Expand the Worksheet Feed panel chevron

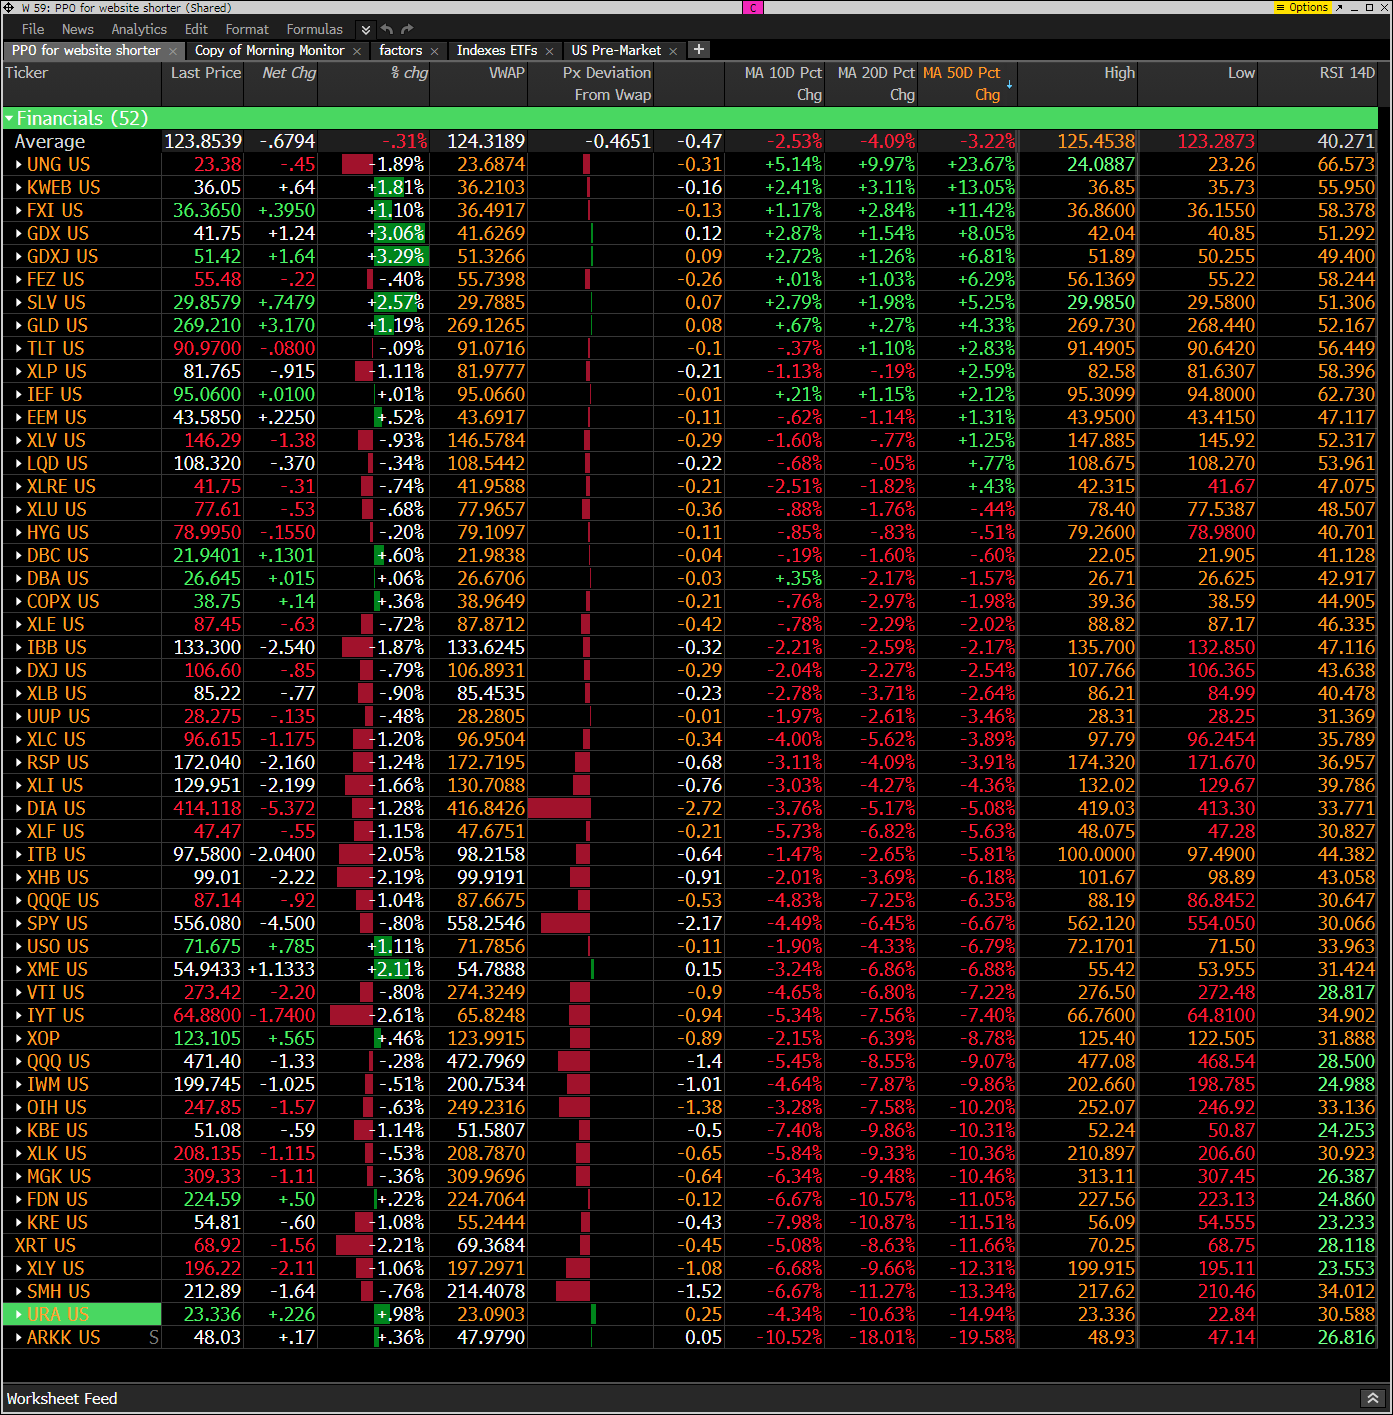point(1372,1398)
